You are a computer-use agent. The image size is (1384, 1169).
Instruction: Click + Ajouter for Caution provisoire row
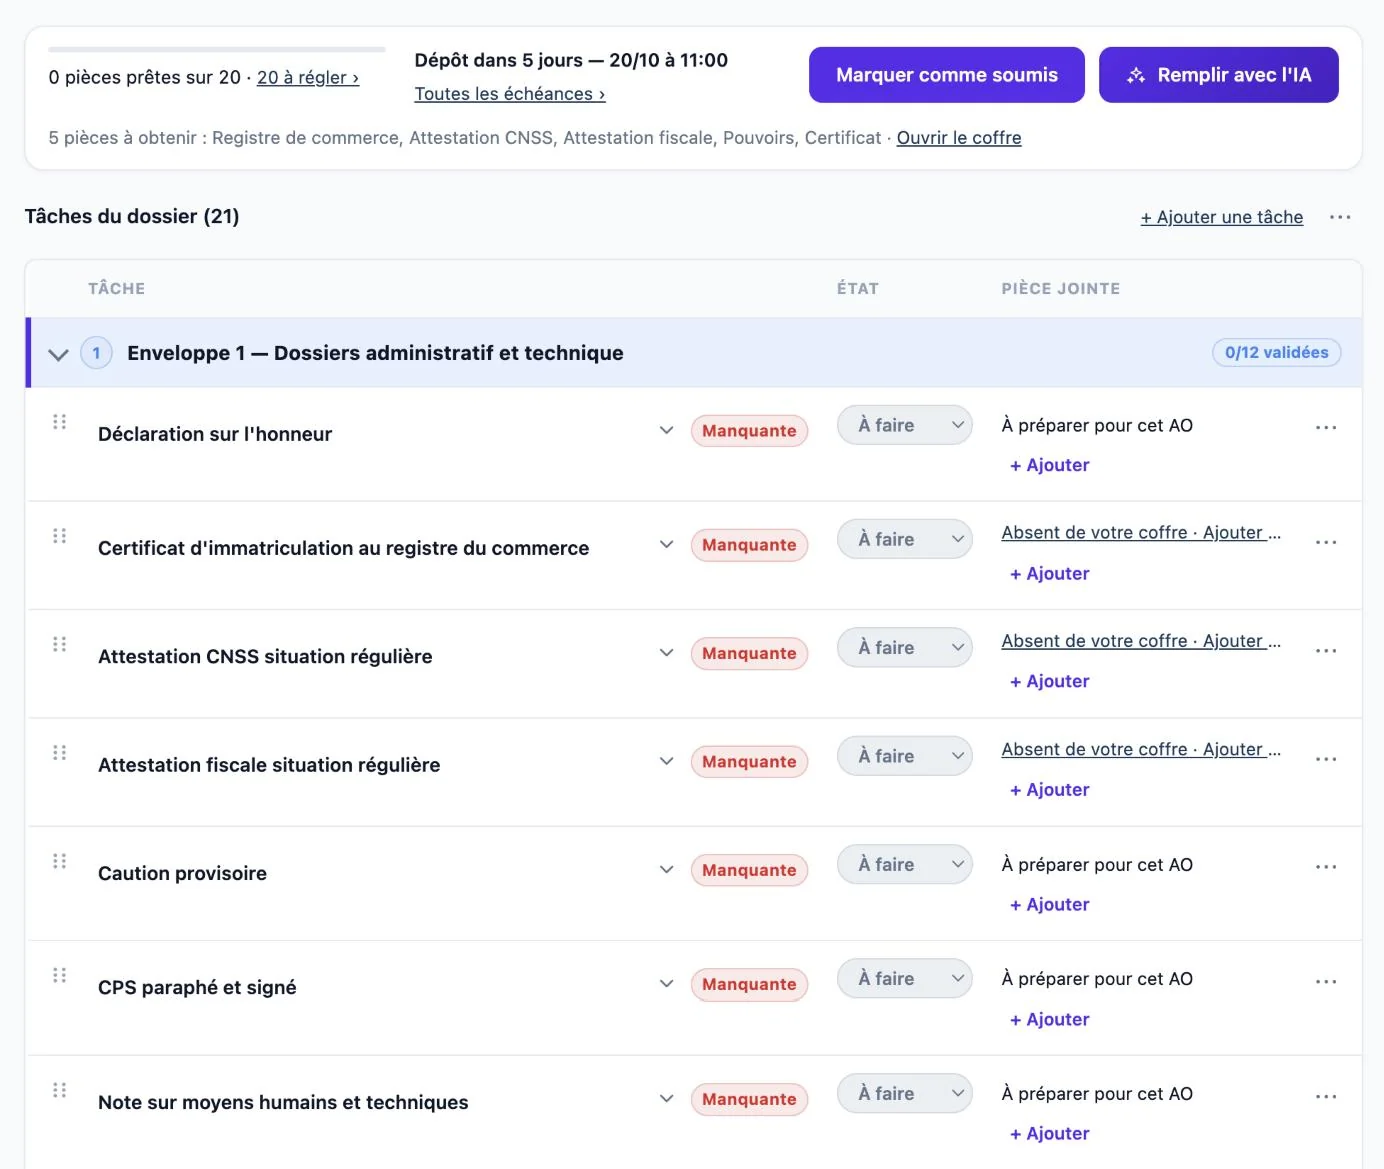[x=1050, y=905]
